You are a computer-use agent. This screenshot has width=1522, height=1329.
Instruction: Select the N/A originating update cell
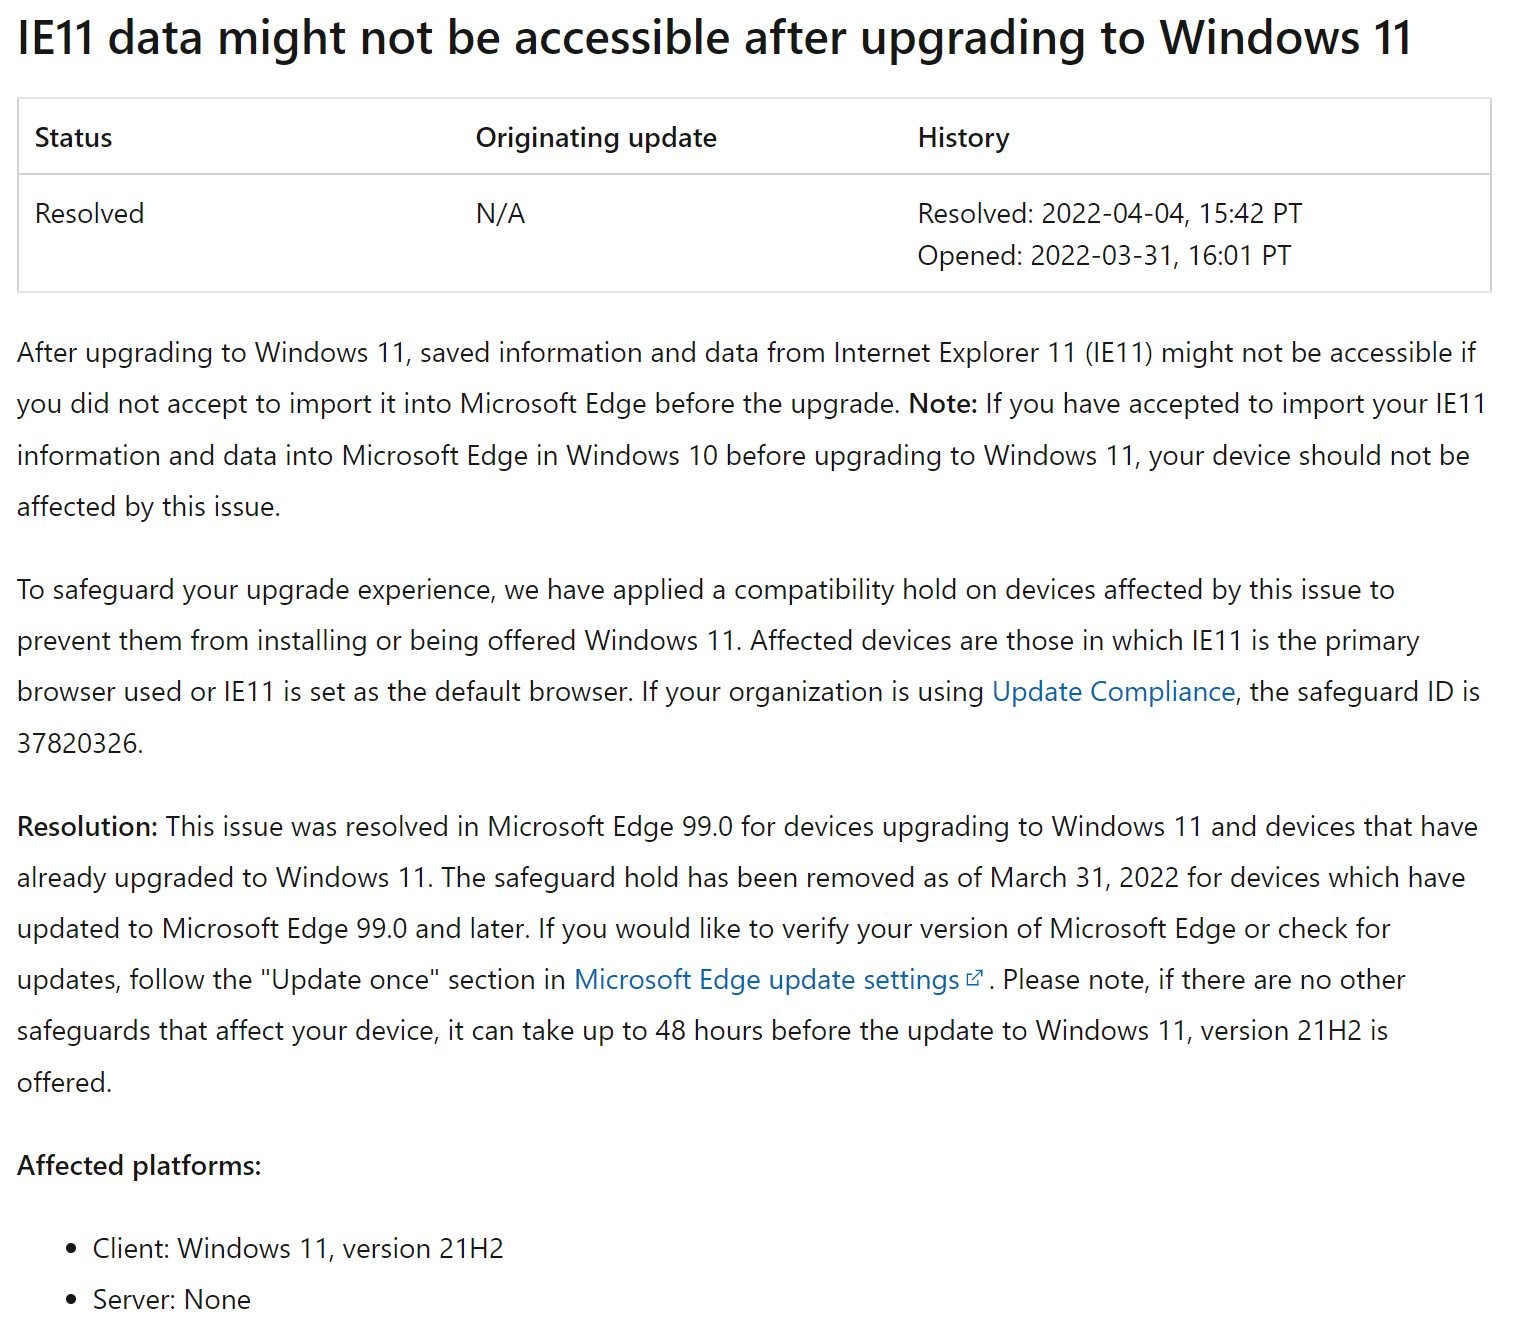(x=500, y=213)
